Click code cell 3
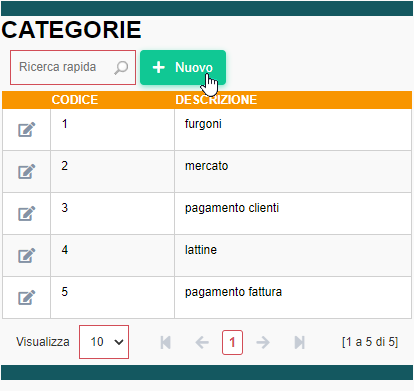Viewport: 414px width, 391px height. [112, 214]
